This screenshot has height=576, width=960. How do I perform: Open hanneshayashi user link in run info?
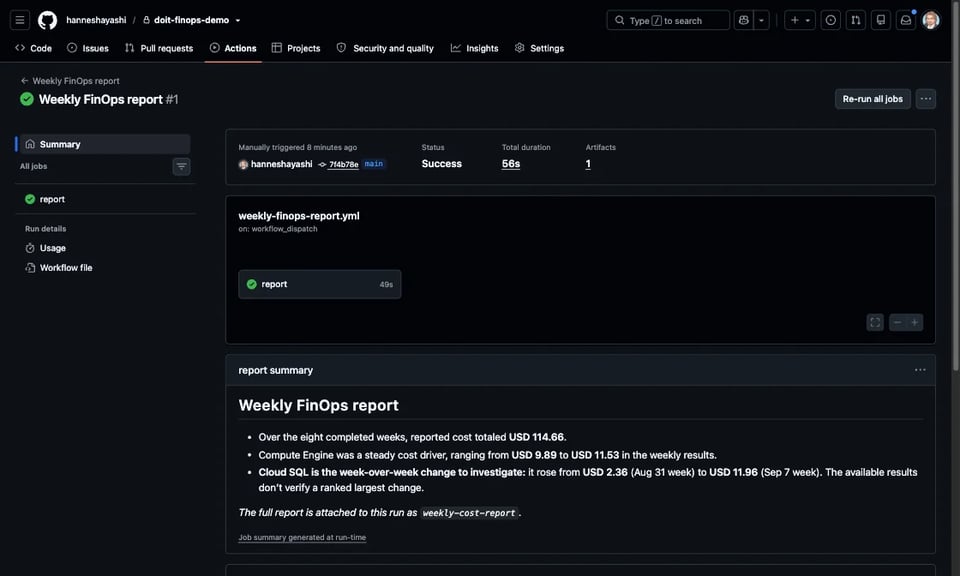281,164
